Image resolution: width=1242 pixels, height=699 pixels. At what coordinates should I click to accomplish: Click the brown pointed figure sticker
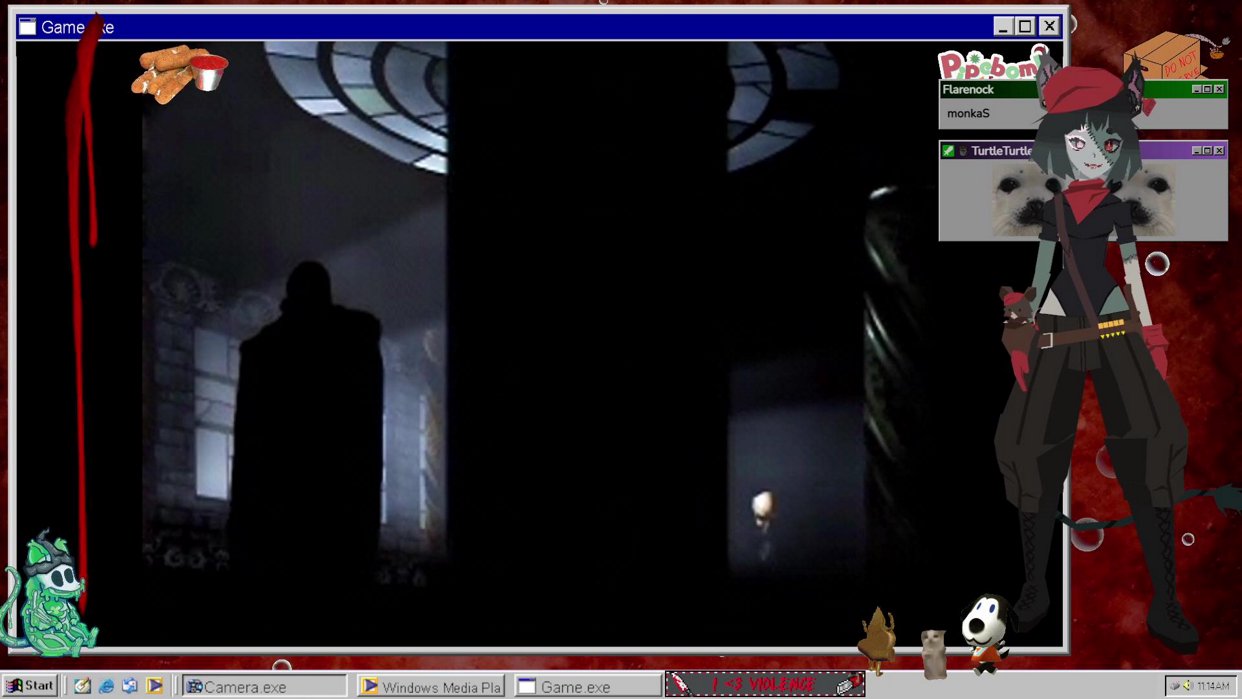(x=878, y=640)
